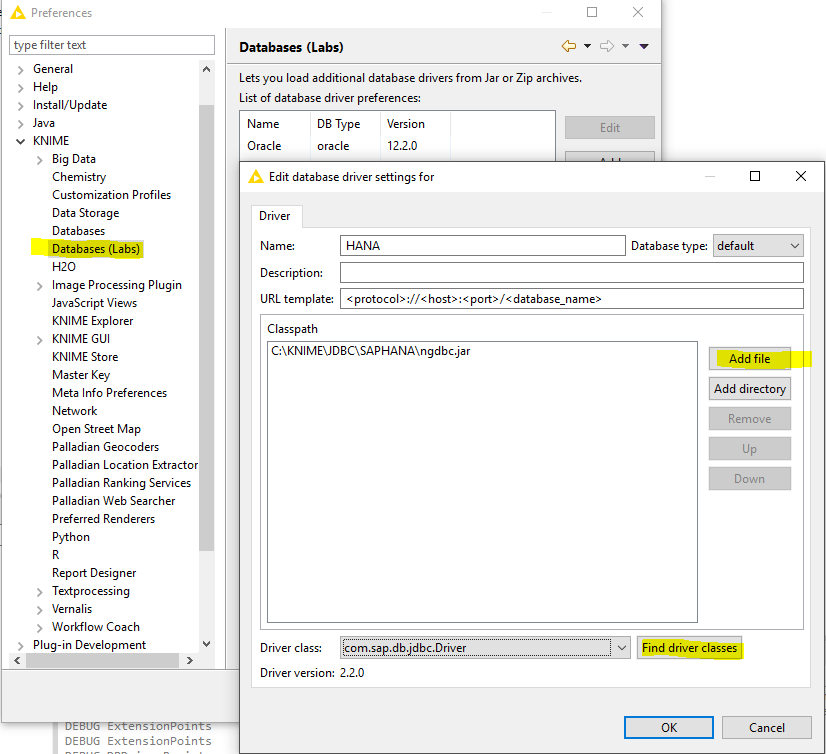Expand the Java tree node
The image size is (826, 754).
pos(21,124)
